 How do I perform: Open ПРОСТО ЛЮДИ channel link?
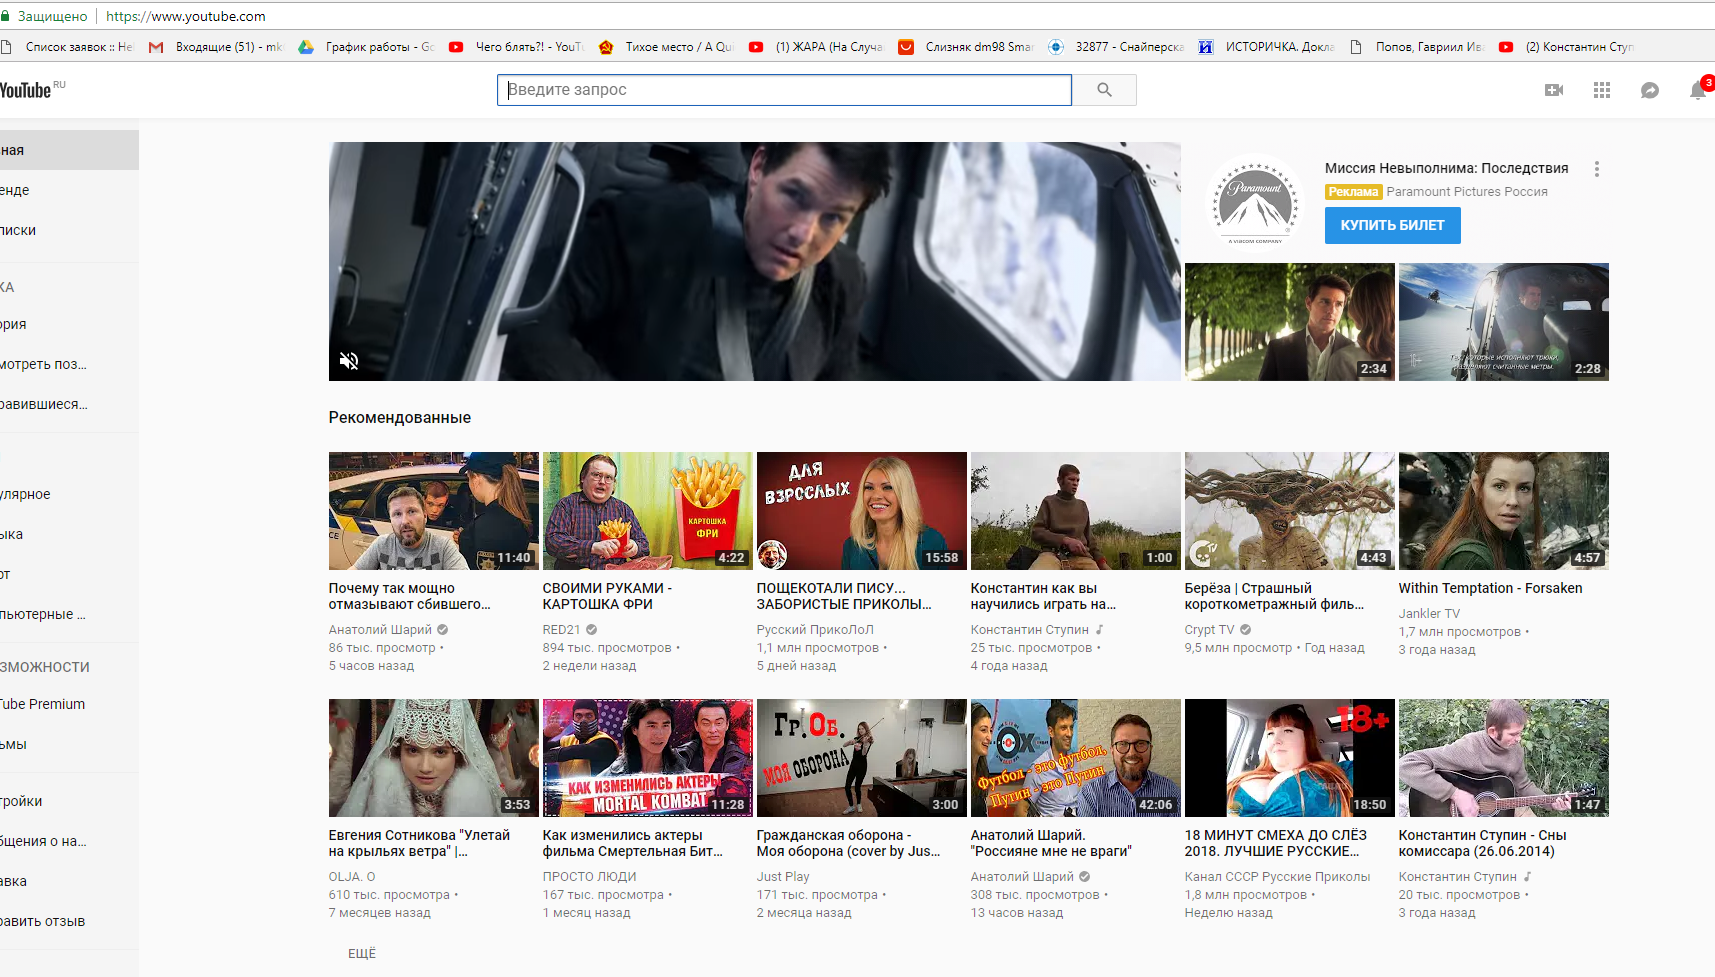[x=589, y=877]
